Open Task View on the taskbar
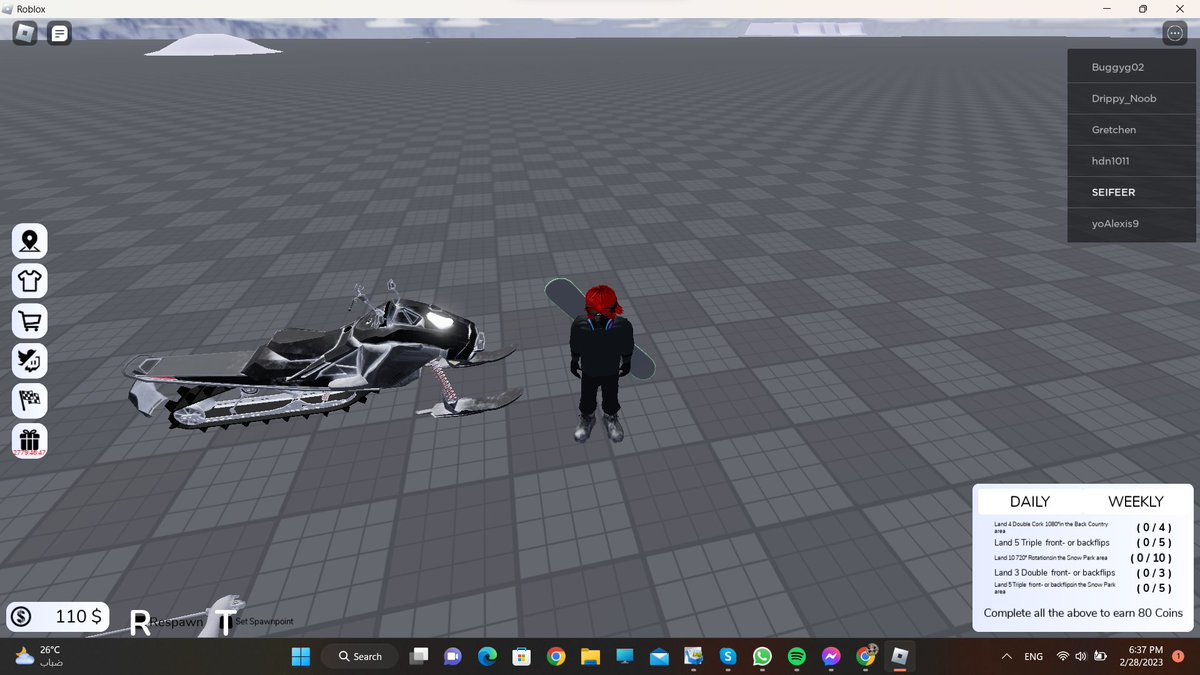The image size is (1200, 675). click(418, 656)
